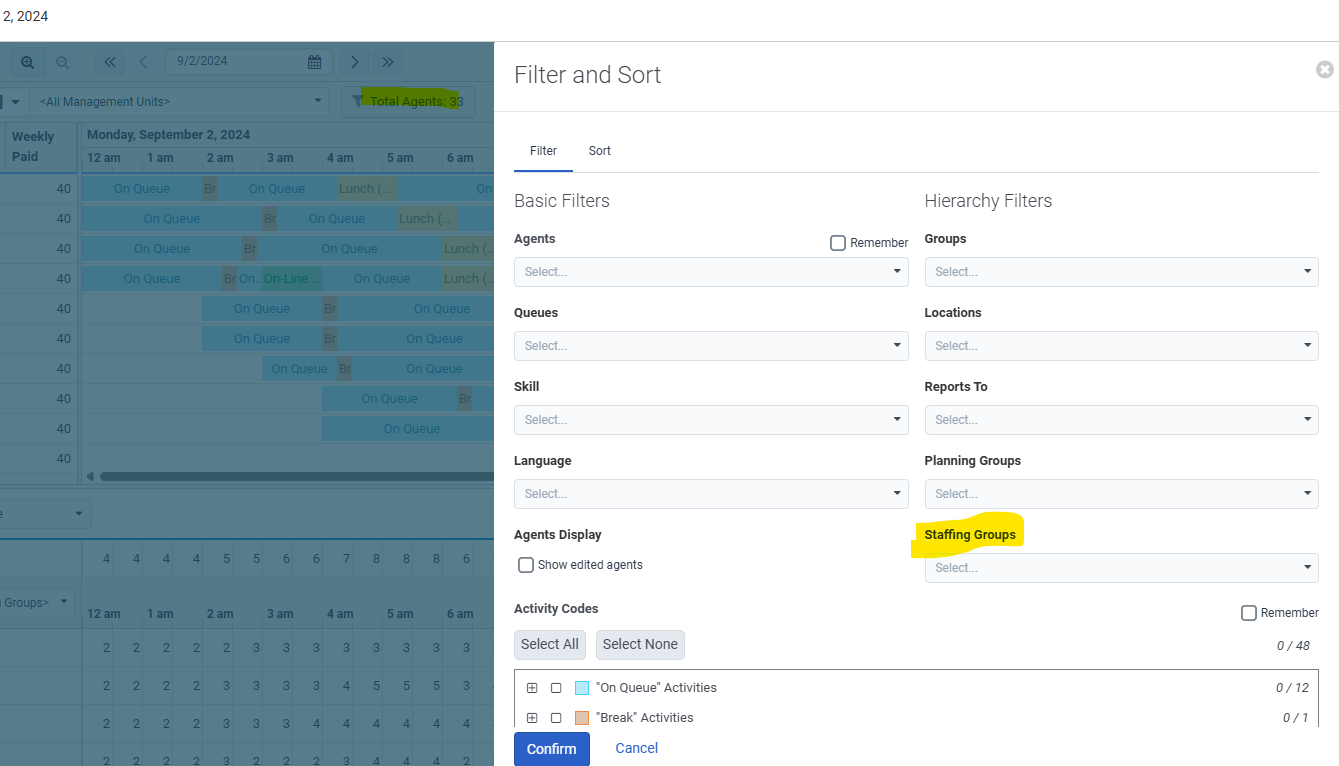The height and width of the screenshot is (766, 1339).
Task: Switch to the Sort tab
Action: [x=599, y=151]
